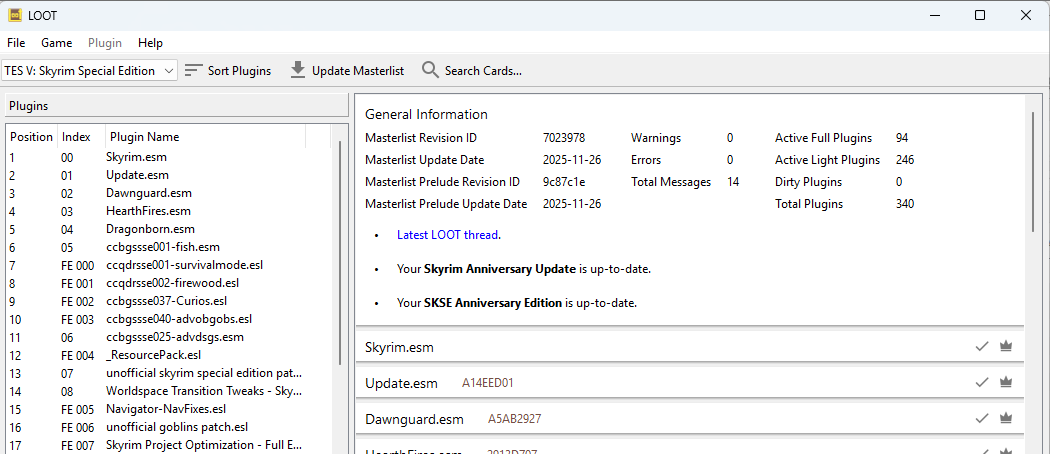1050x454 pixels.
Task: Click the checkmark icon on Dawnguard.esm card
Action: click(982, 419)
